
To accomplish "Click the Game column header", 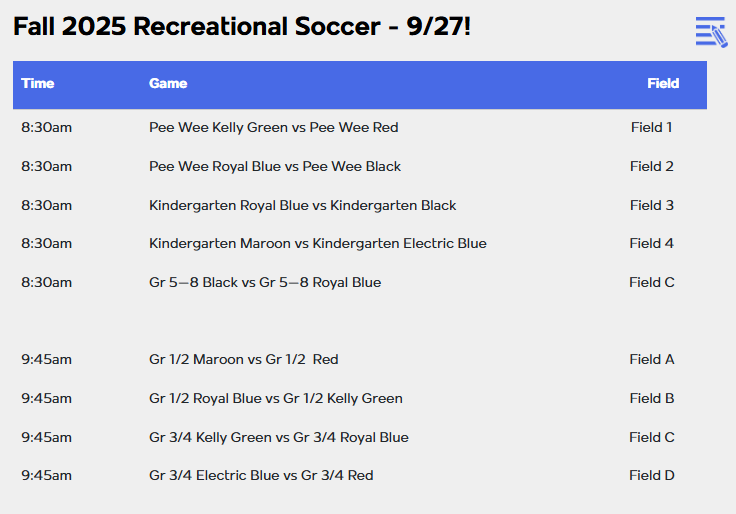I will 168,84.
